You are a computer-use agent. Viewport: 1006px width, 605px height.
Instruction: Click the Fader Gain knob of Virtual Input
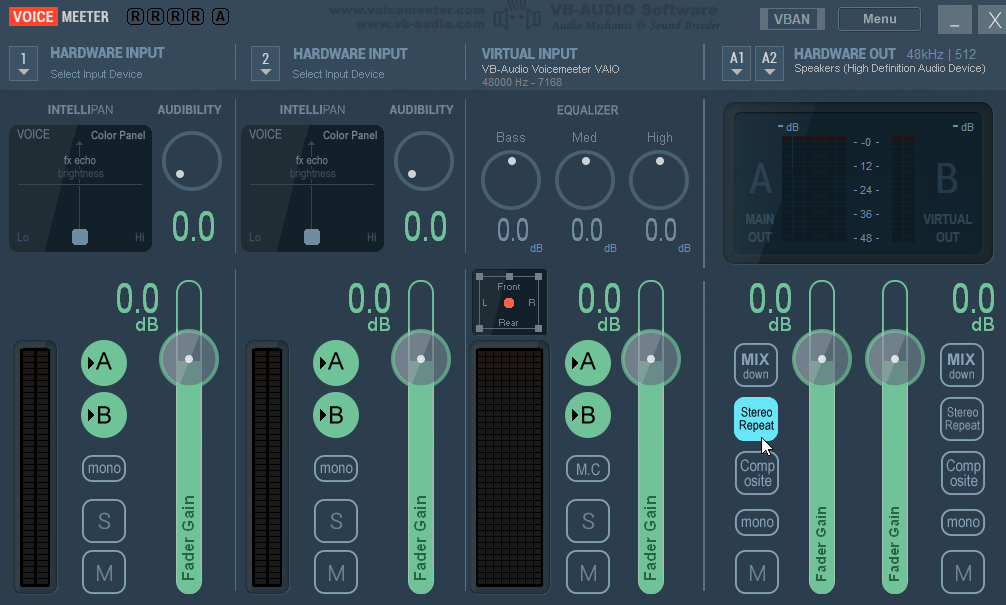(651, 359)
